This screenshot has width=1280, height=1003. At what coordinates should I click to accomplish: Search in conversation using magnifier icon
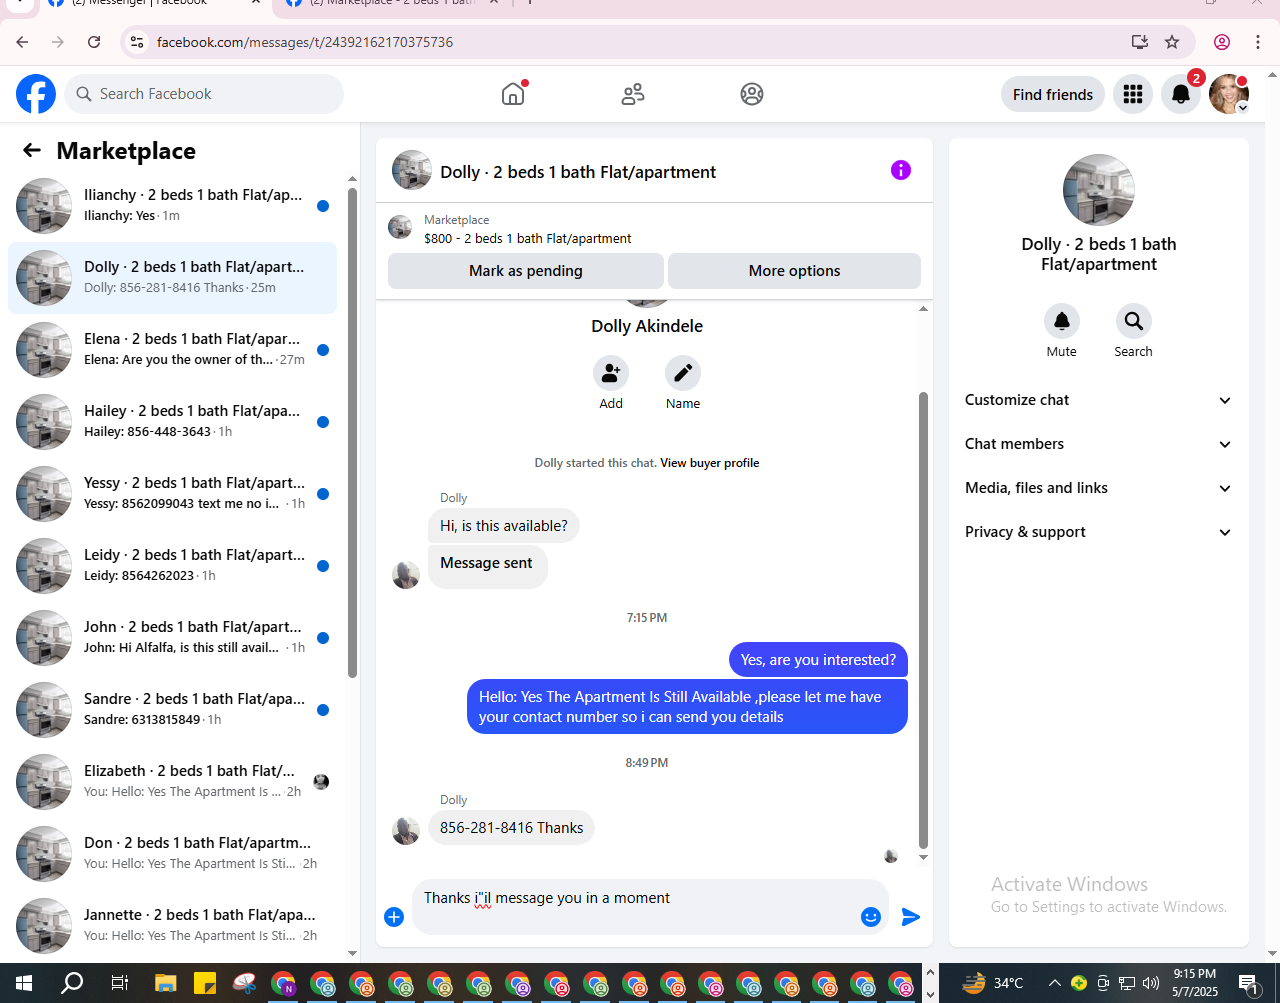(x=1134, y=321)
